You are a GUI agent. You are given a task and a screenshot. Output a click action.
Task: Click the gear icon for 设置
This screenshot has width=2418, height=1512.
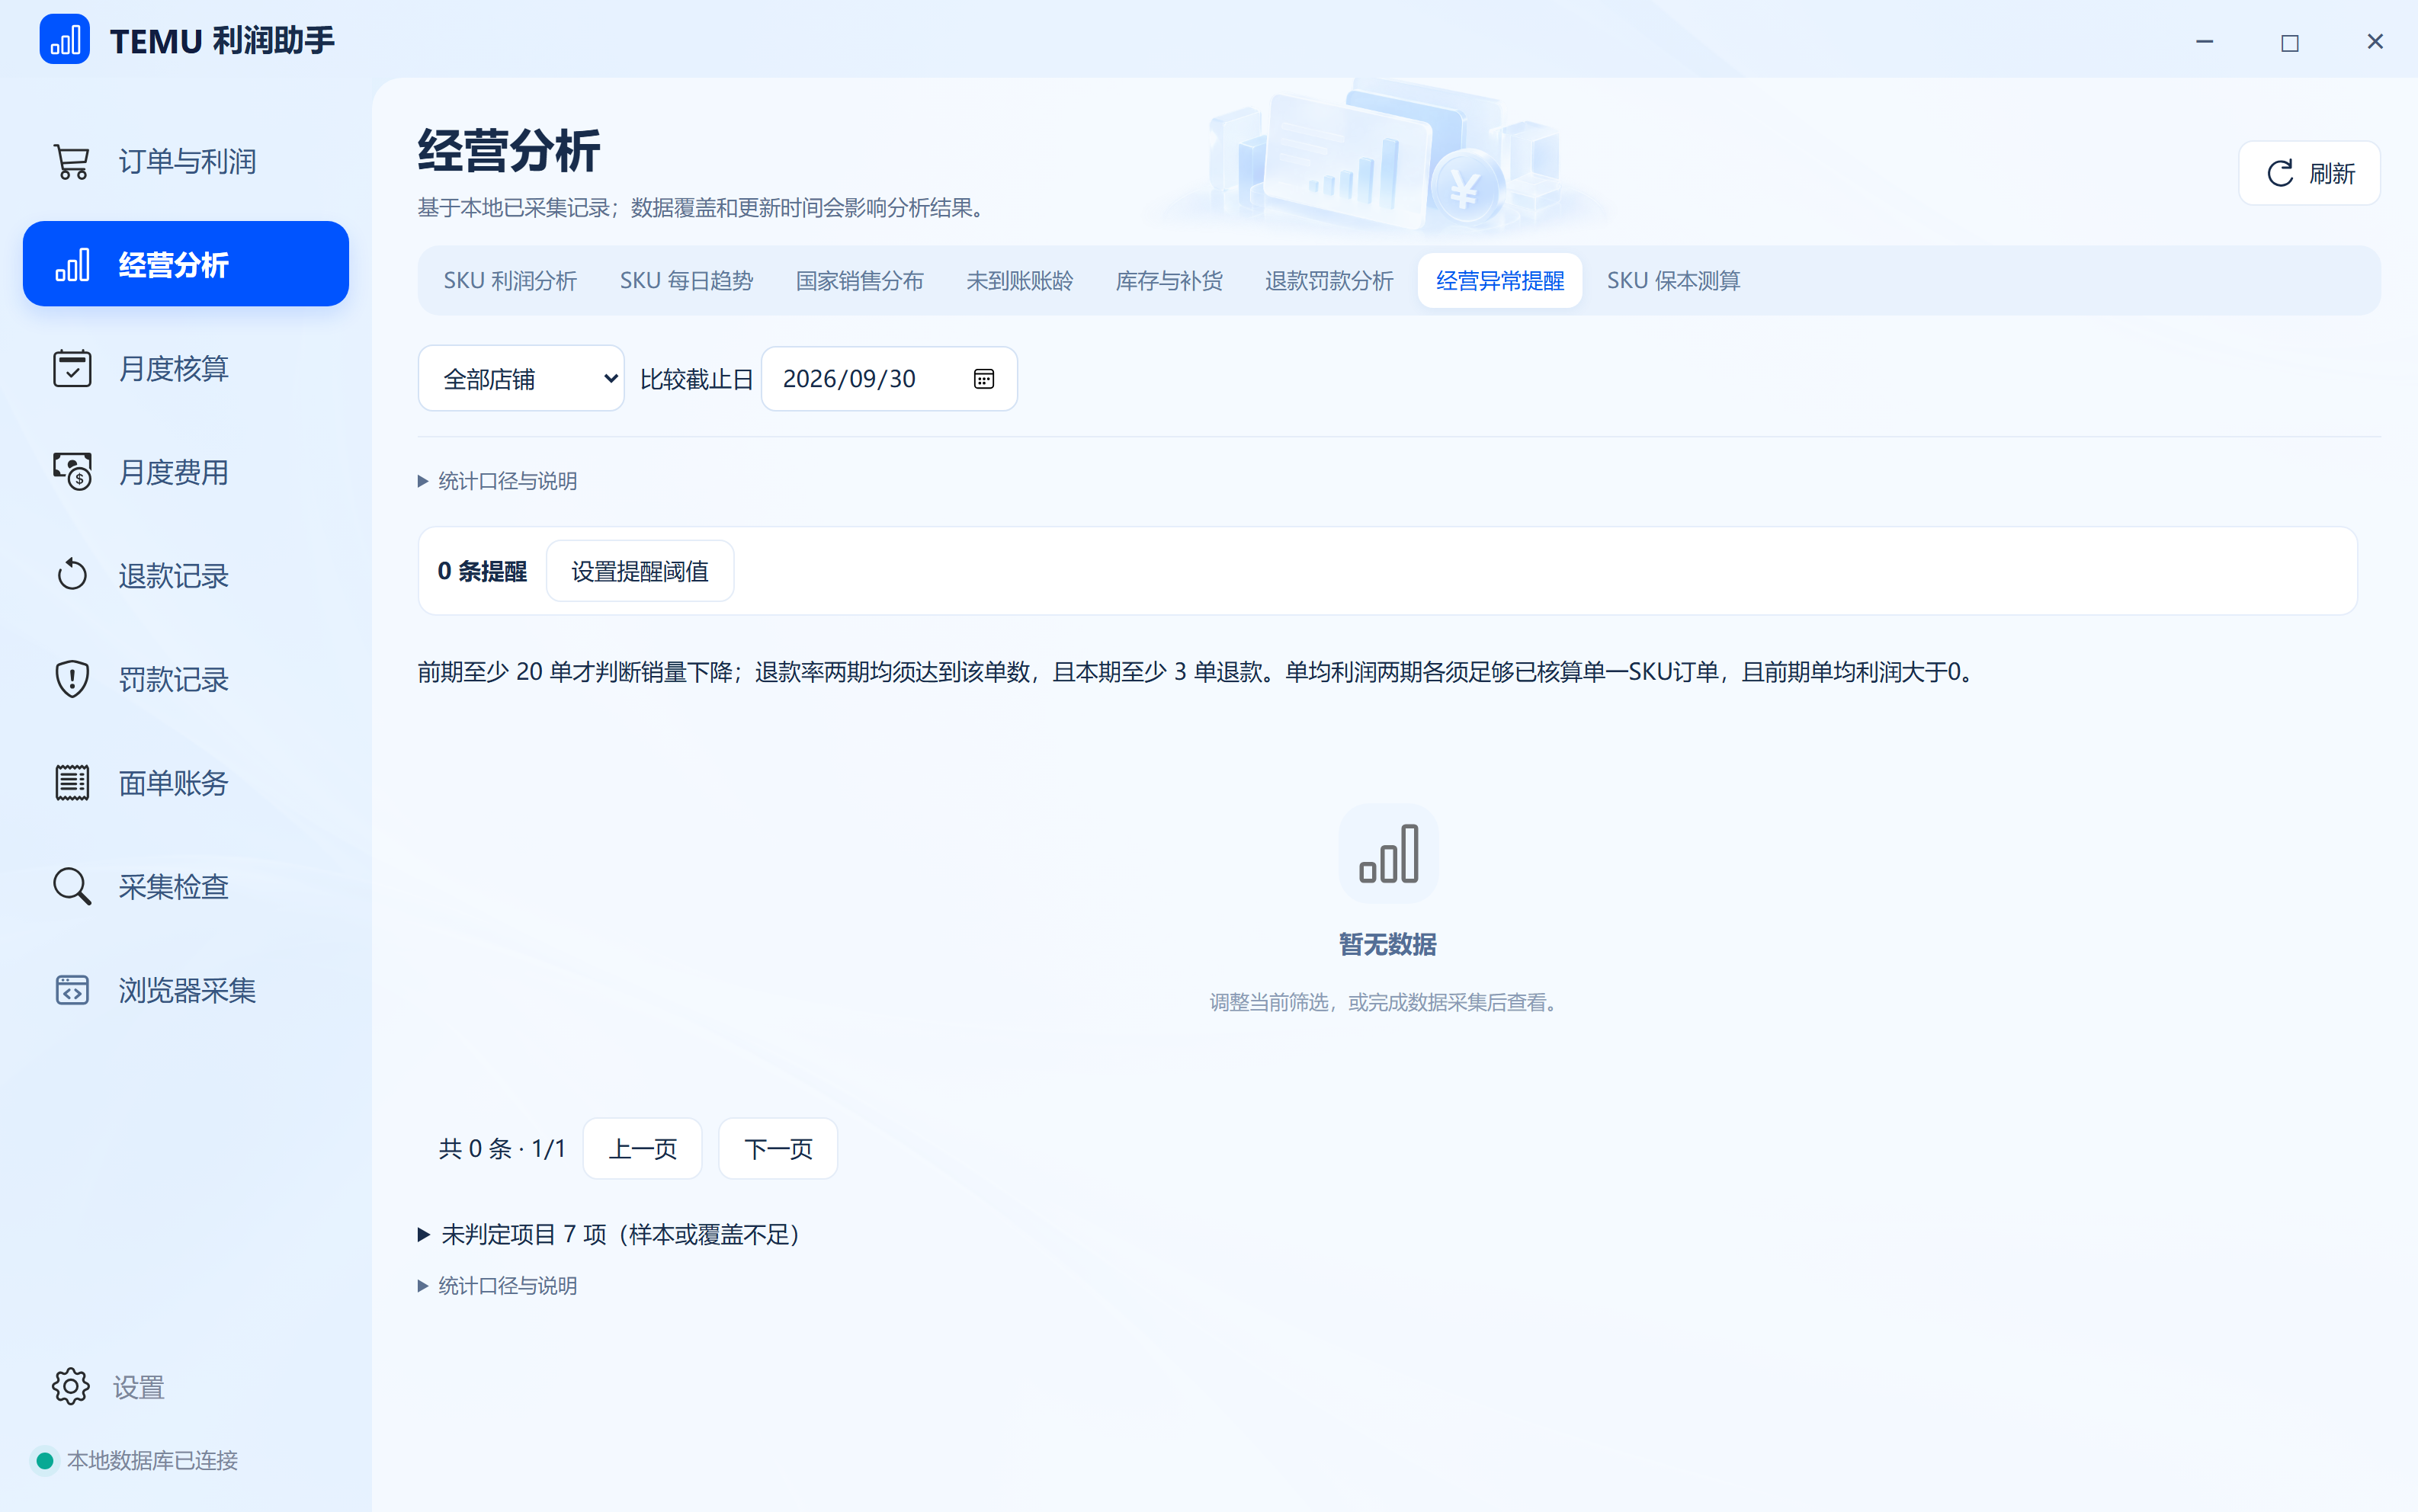pos(71,1386)
